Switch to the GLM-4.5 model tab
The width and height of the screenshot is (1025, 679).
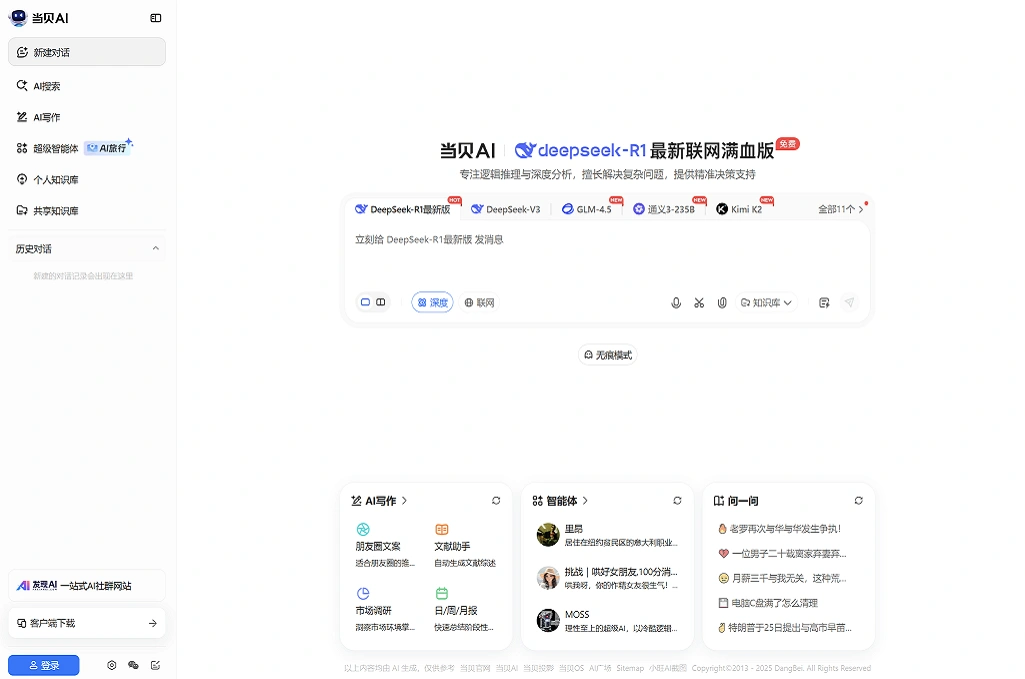pos(587,210)
